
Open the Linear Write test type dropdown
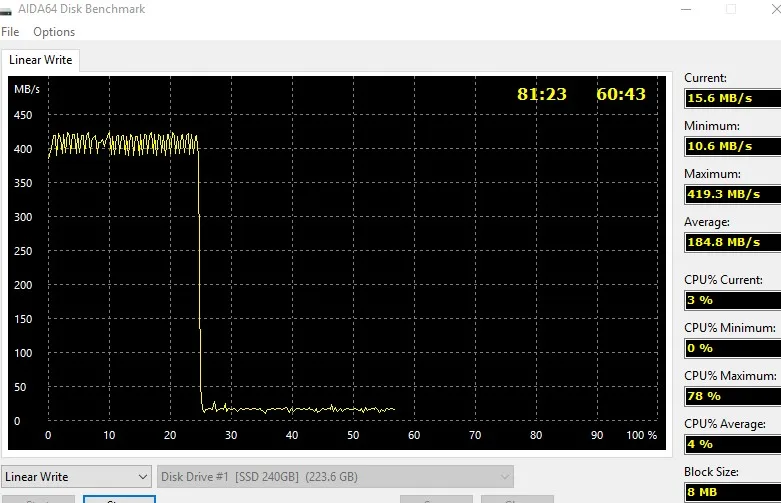pos(76,477)
